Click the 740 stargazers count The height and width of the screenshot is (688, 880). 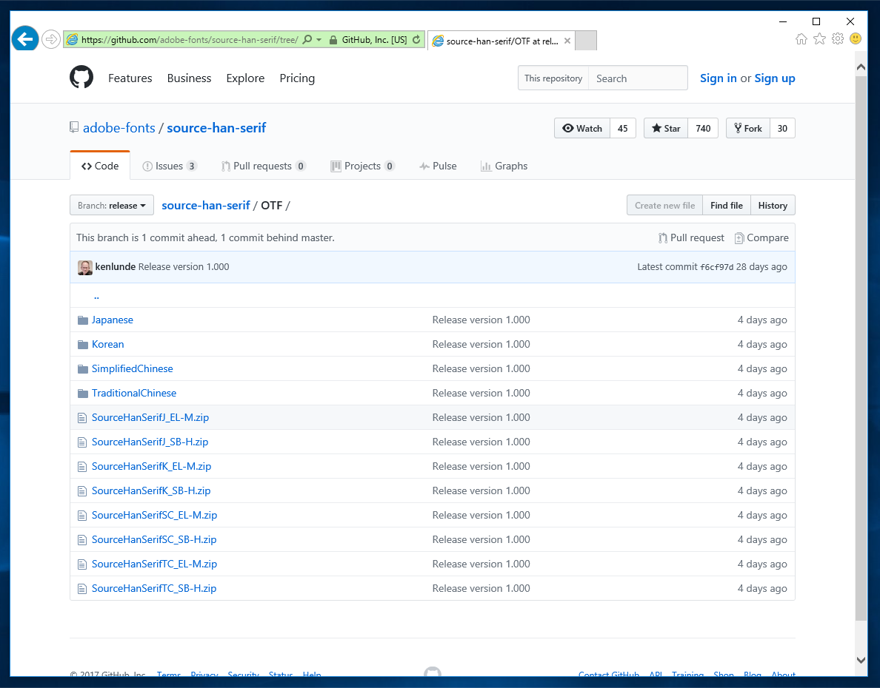(x=703, y=128)
